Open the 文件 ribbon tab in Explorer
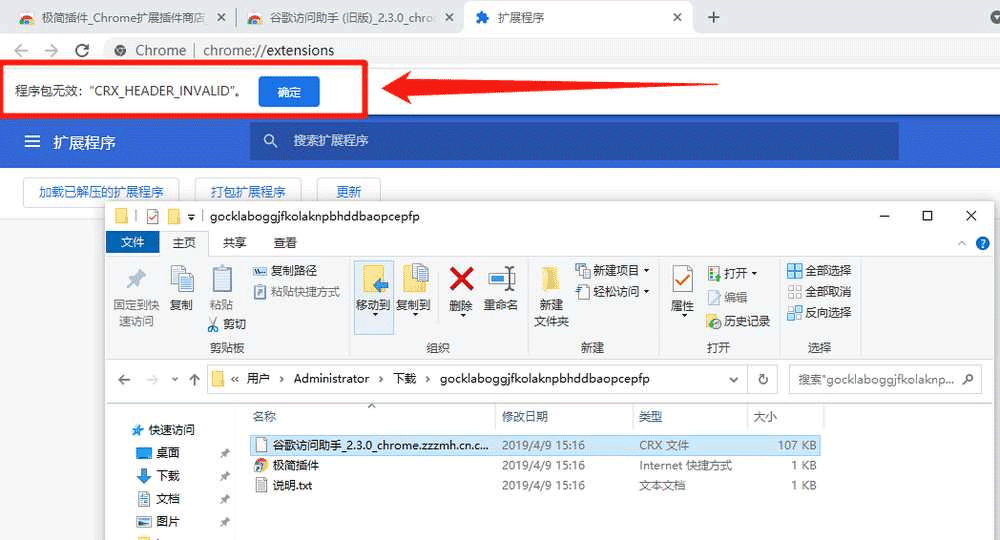 coord(133,242)
